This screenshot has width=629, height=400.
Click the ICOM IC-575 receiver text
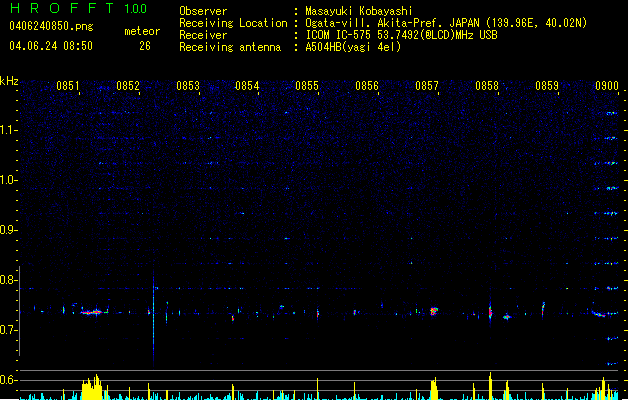(x=401, y=35)
